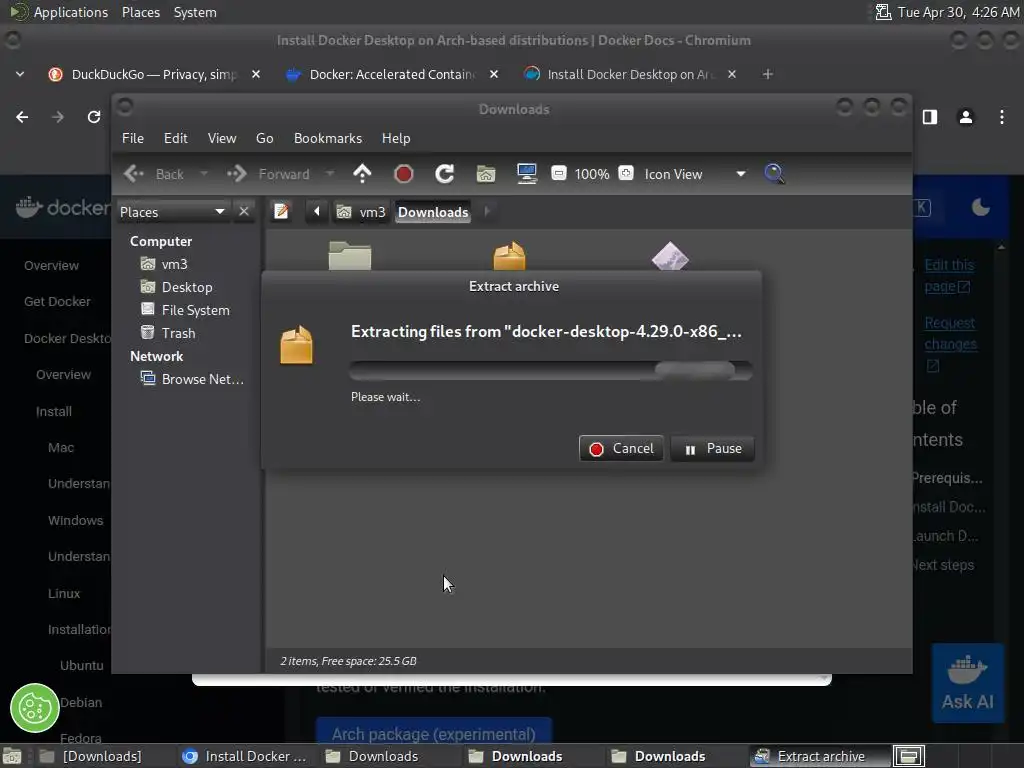The width and height of the screenshot is (1024, 768).
Task: Toggle the Chromium side panel icon
Action: [930, 117]
